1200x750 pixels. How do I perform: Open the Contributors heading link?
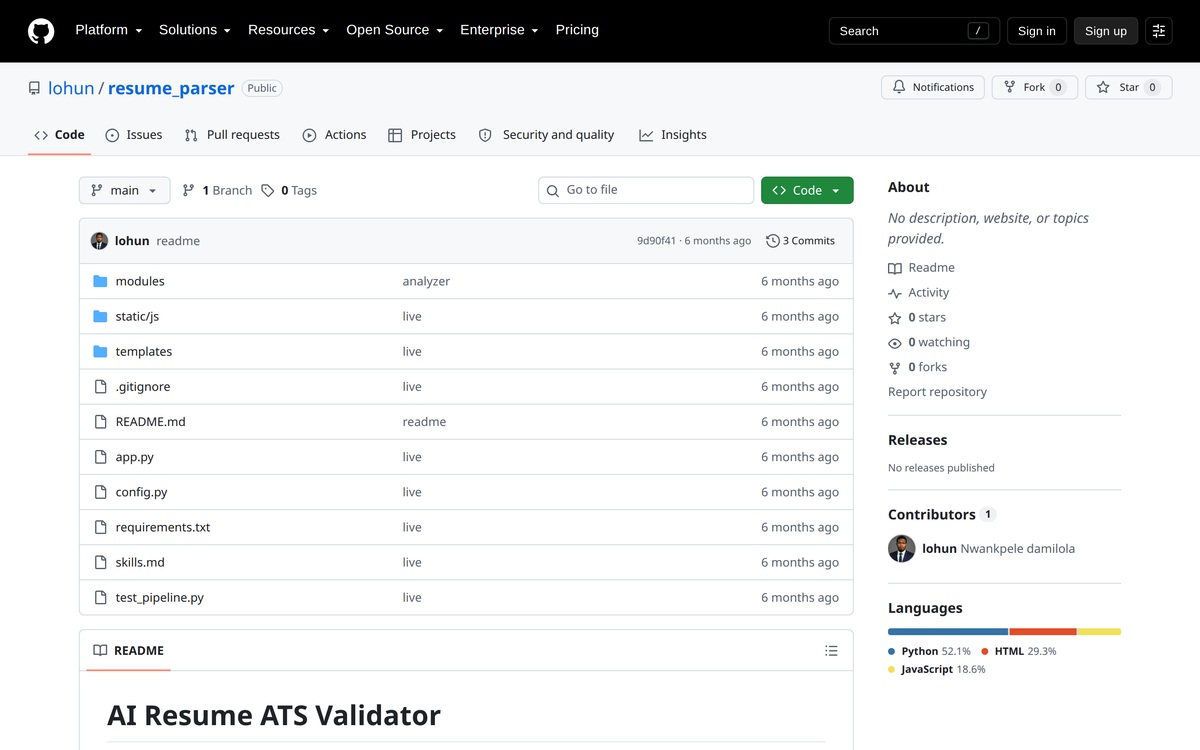point(942,514)
